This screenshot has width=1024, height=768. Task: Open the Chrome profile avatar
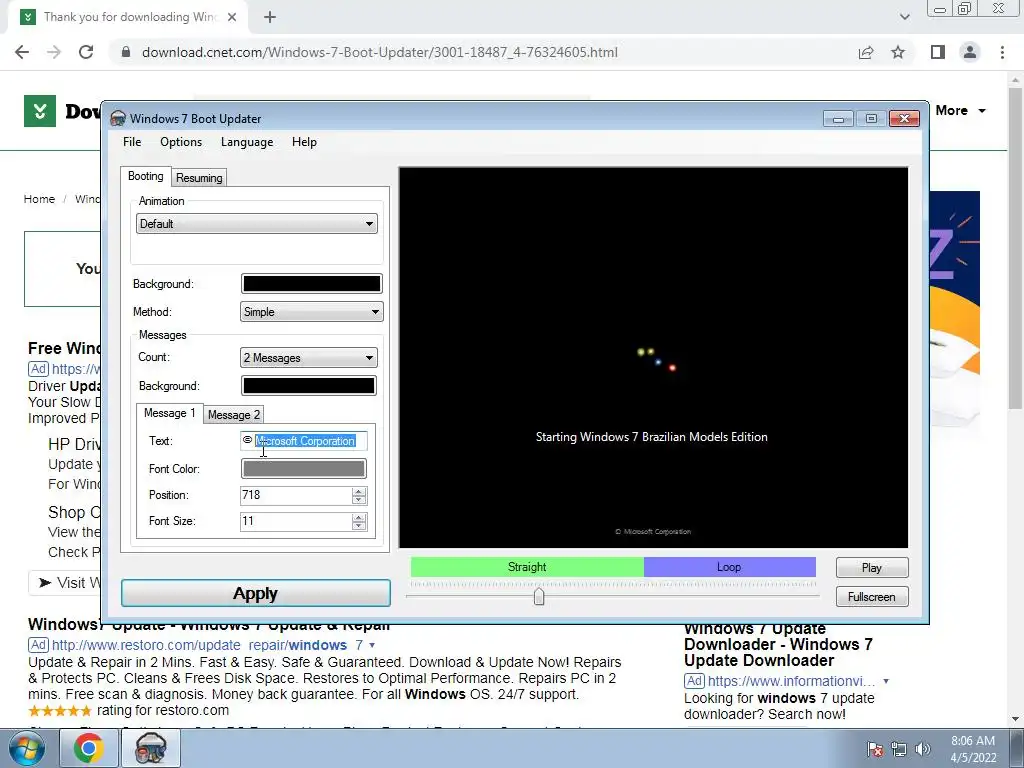[970, 52]
